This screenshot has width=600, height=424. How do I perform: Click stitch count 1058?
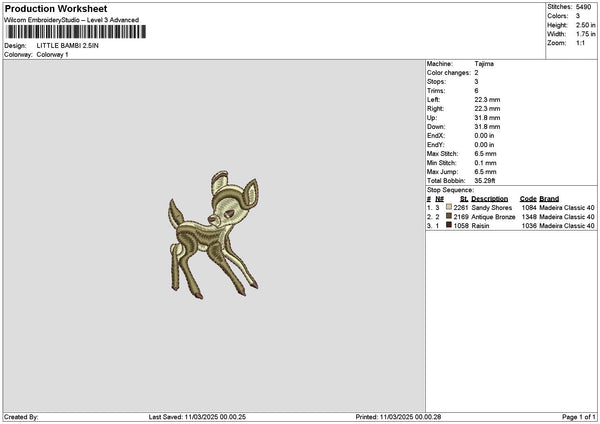tap(461, 226)
